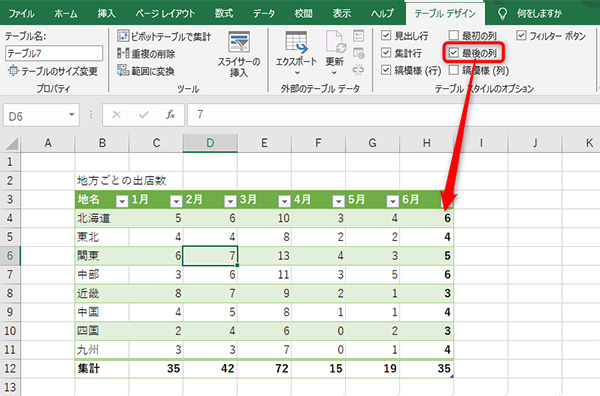
Task: Click the Remove Duplicates (重複の削除) icon
Action: point(122,53)
